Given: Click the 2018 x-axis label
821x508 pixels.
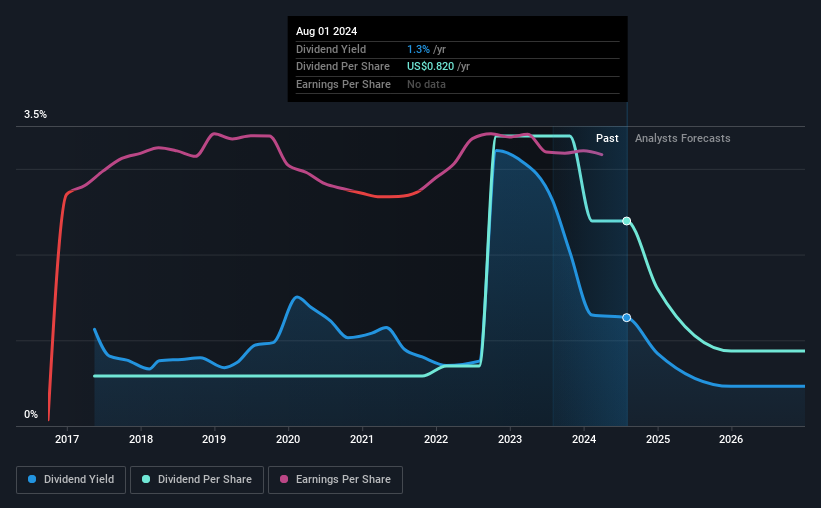Looking at the screenshot, I should point(141,439).
